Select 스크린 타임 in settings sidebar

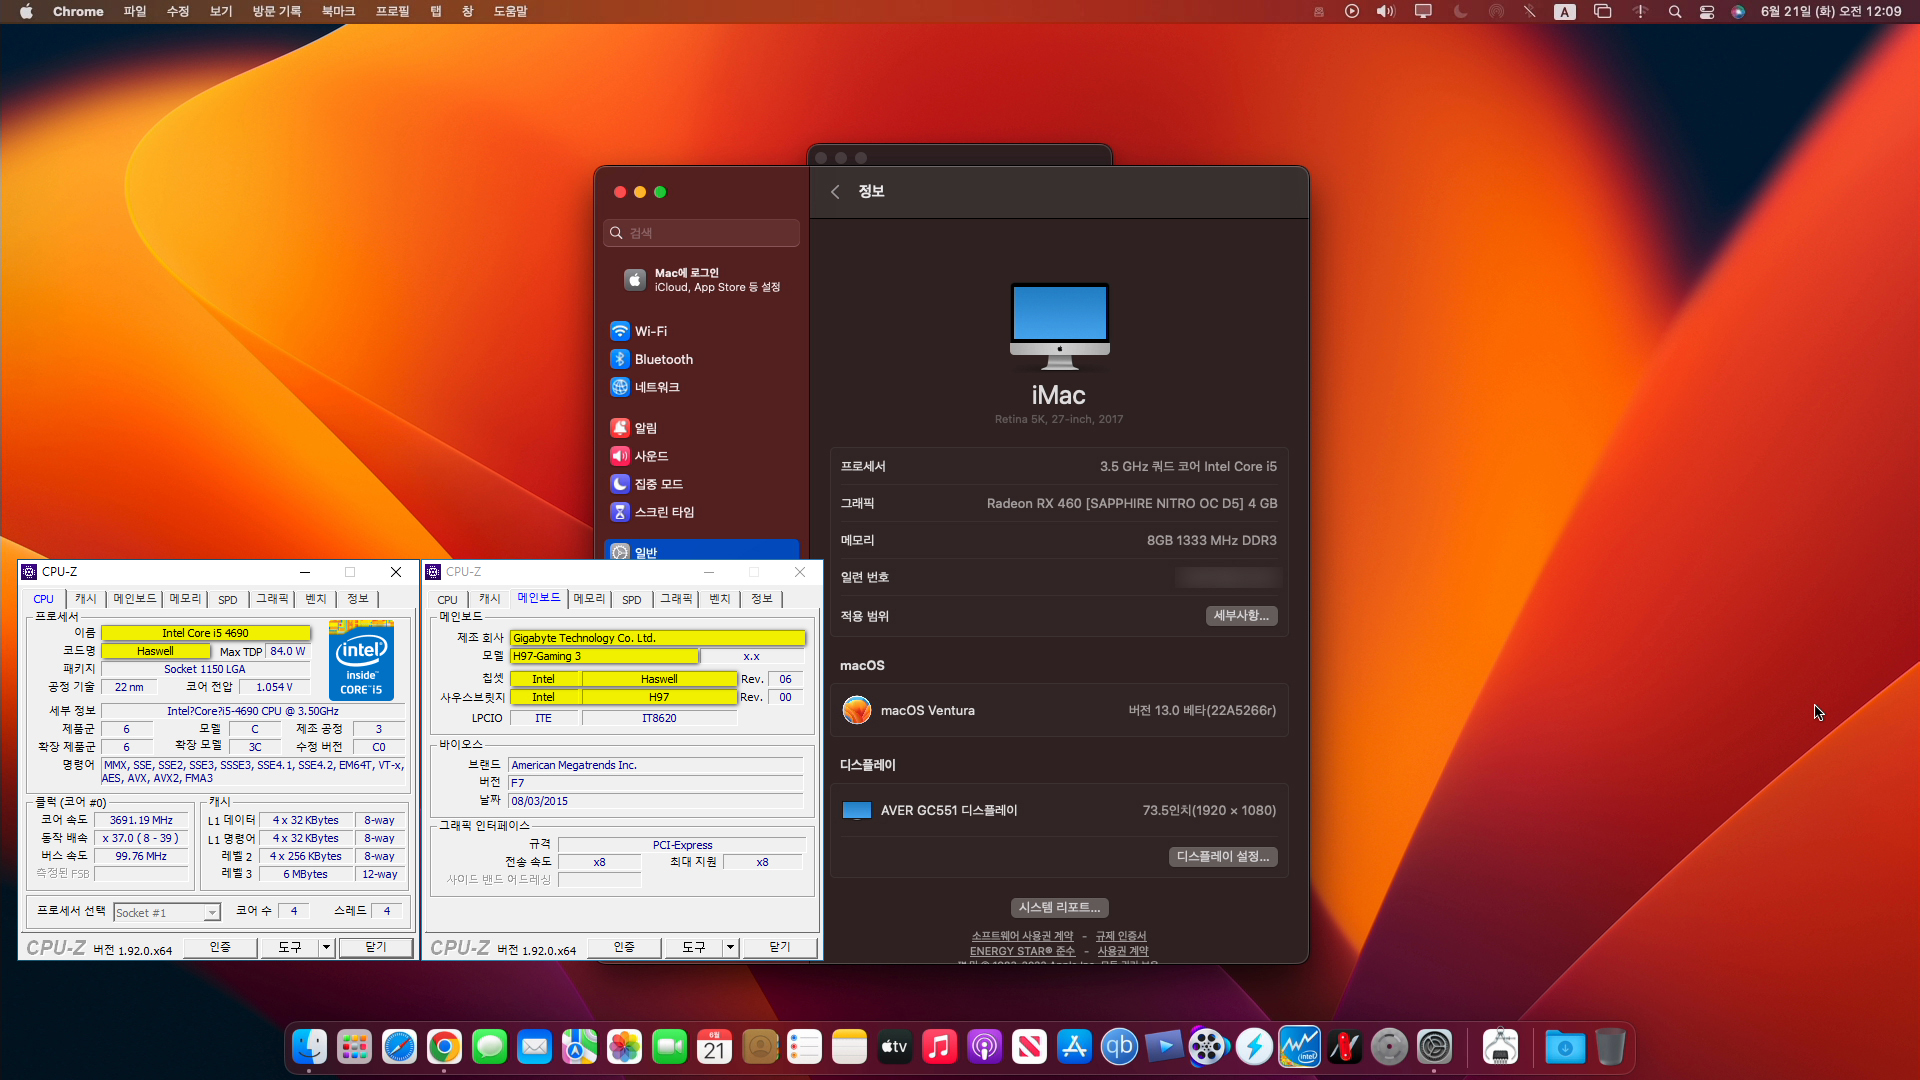click(x=701, y=512)
